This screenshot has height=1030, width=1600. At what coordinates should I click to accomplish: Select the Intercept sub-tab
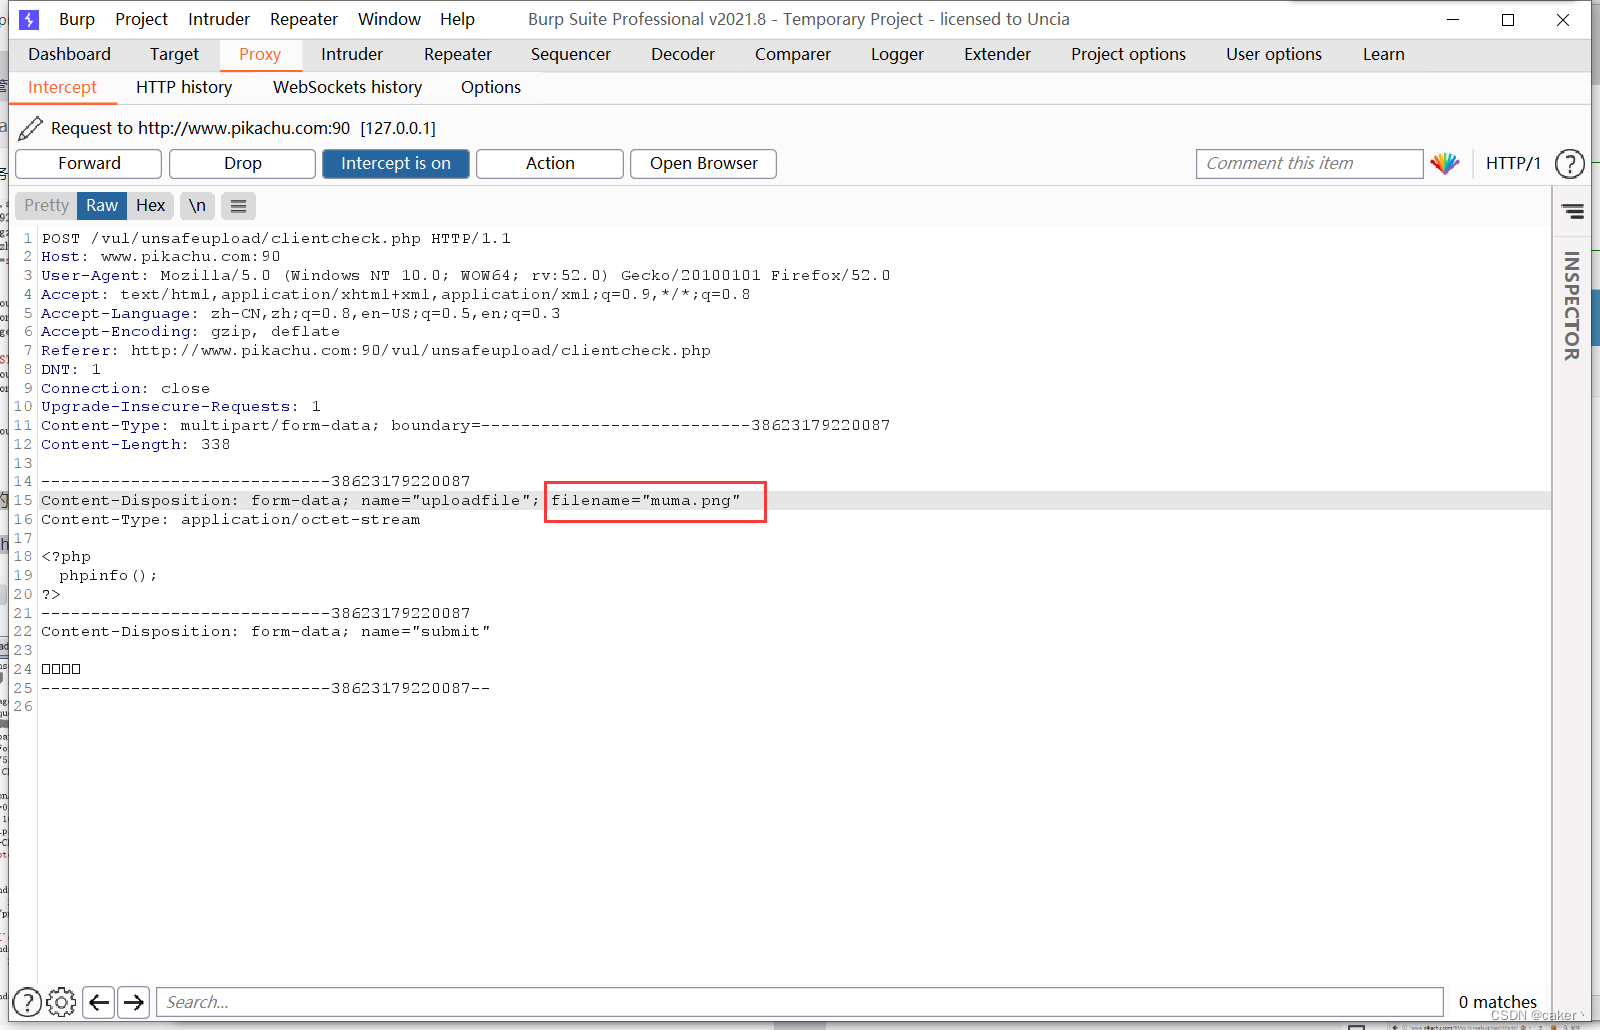62,87
